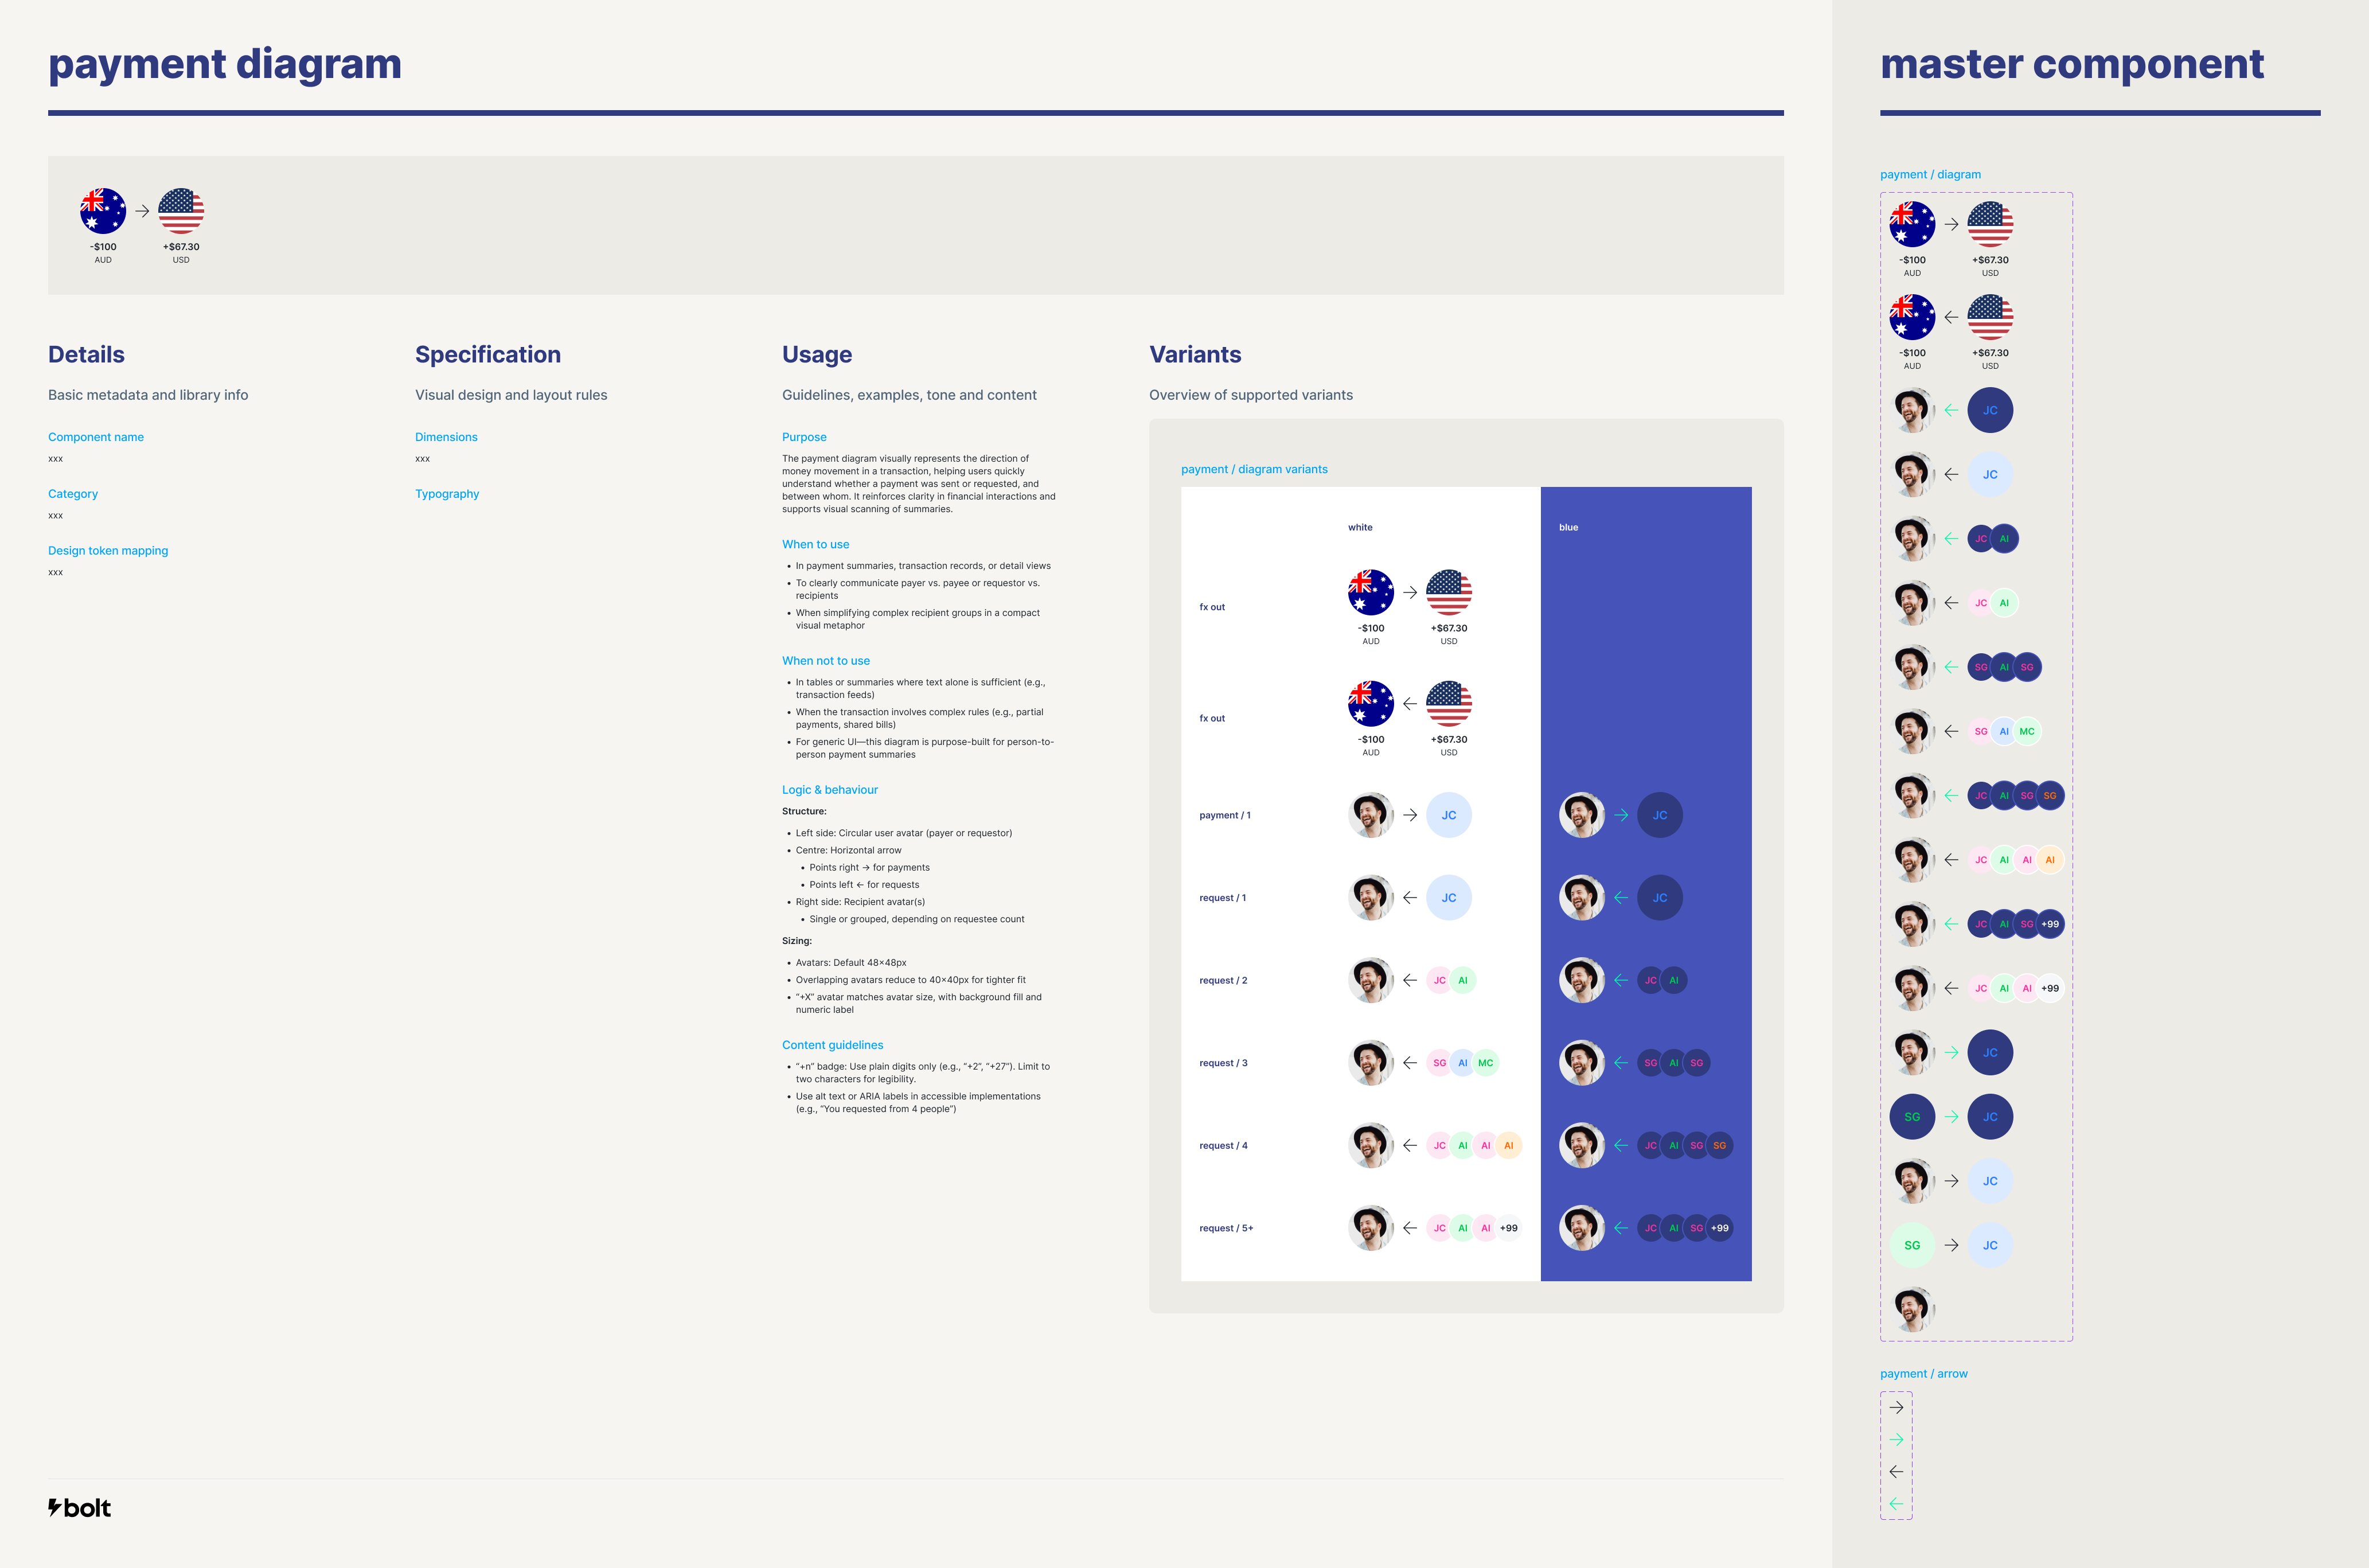Click the payment / diagram variants label
The image size is (2369, 1568).
pyautogui.click(x=1254, y=469)
